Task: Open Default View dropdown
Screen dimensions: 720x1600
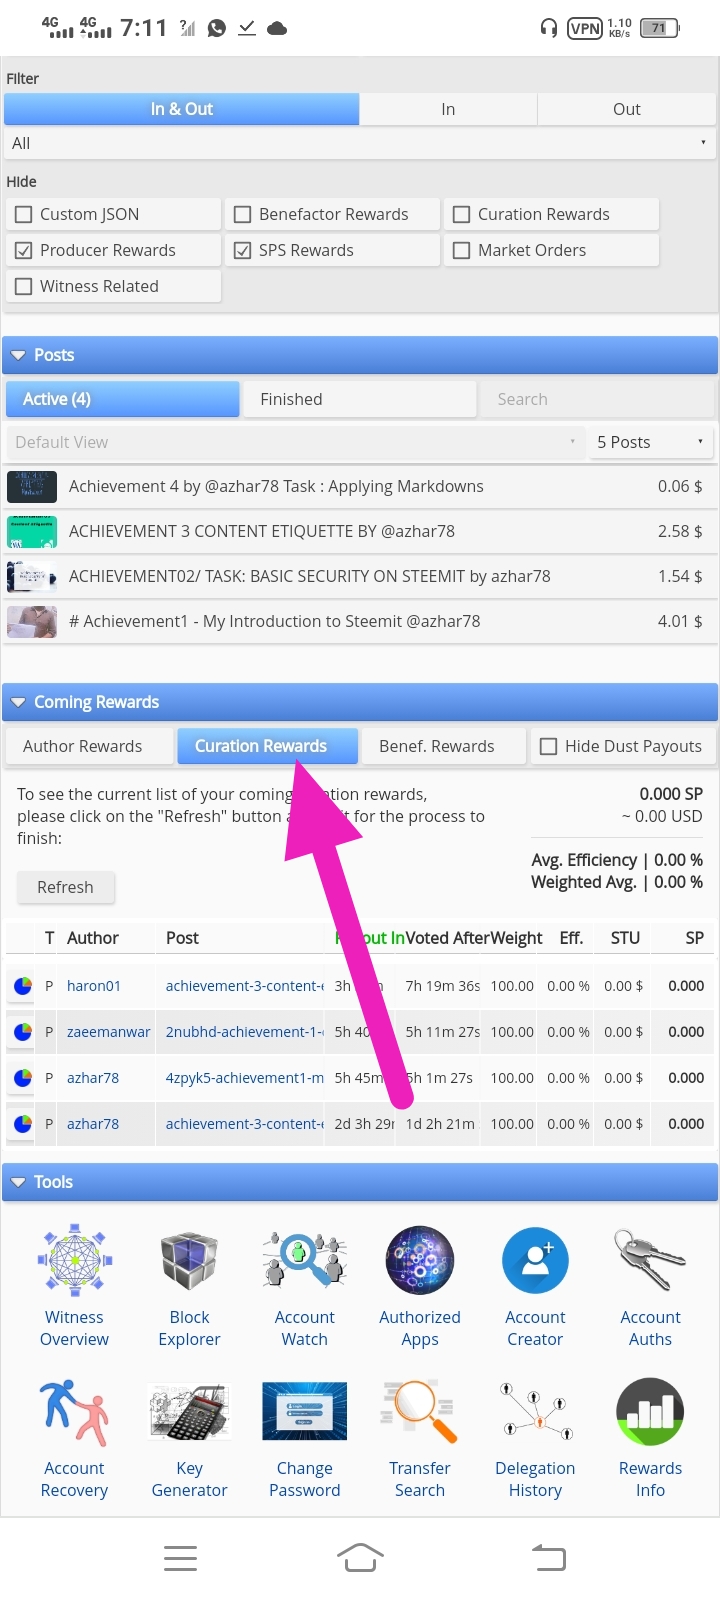Action: pyautogui.click(x=295, y=442)
